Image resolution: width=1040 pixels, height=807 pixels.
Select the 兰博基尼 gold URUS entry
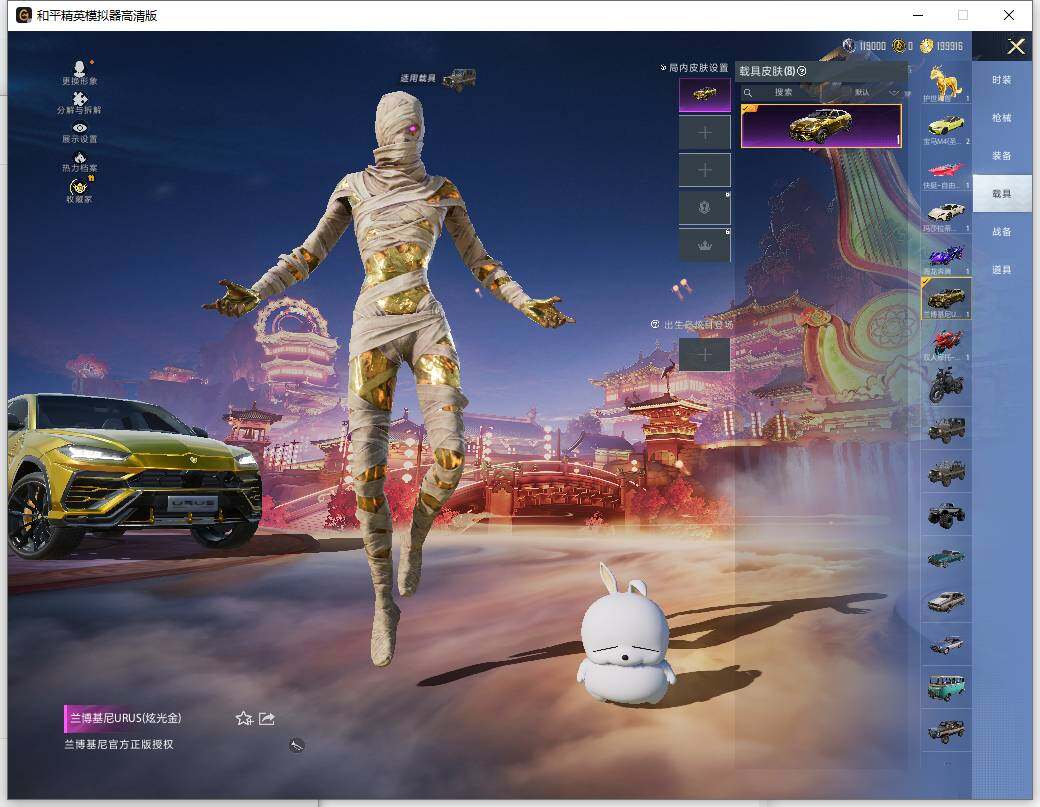tap(946, 299)
